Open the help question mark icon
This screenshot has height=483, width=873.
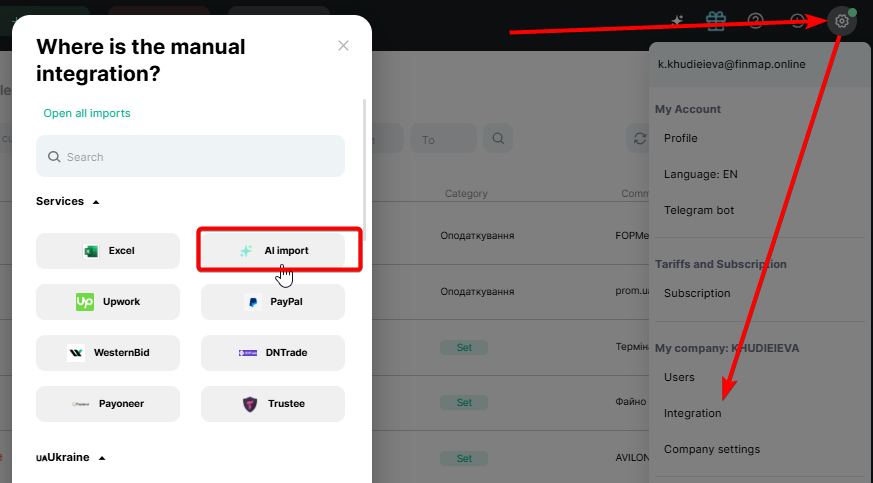click(x=756, y=21)
